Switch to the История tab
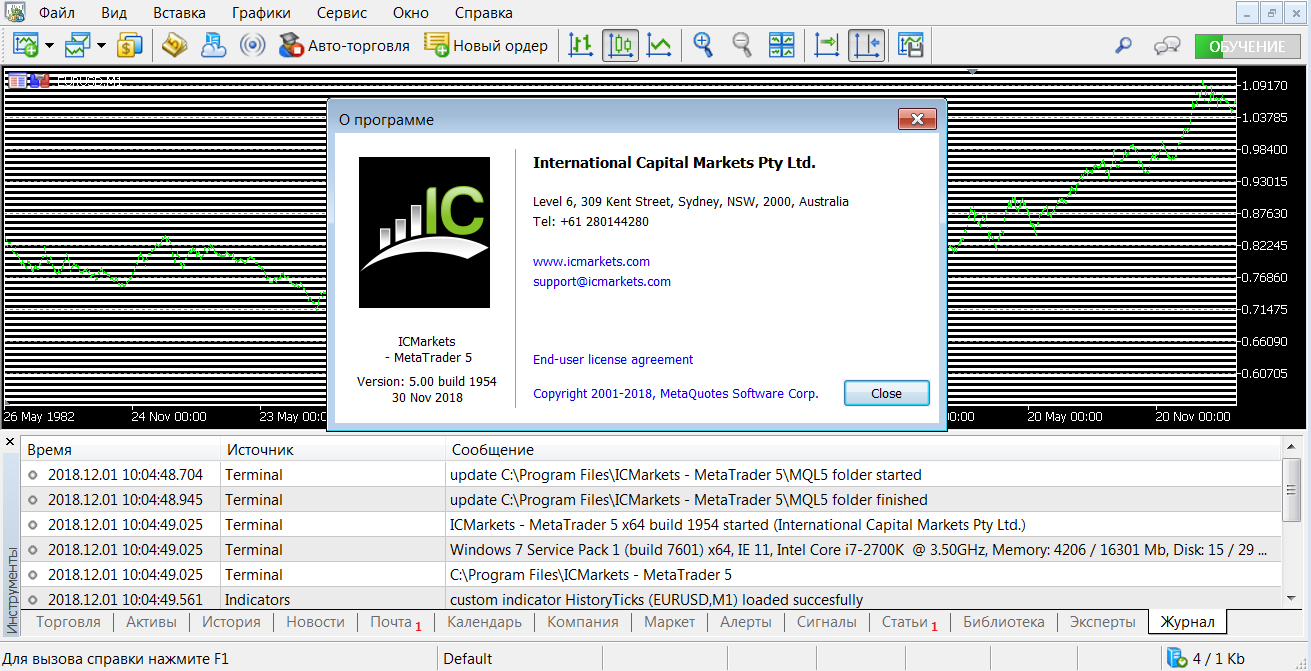The width and height of the screenshot is (1311, 671). point(231,622)
